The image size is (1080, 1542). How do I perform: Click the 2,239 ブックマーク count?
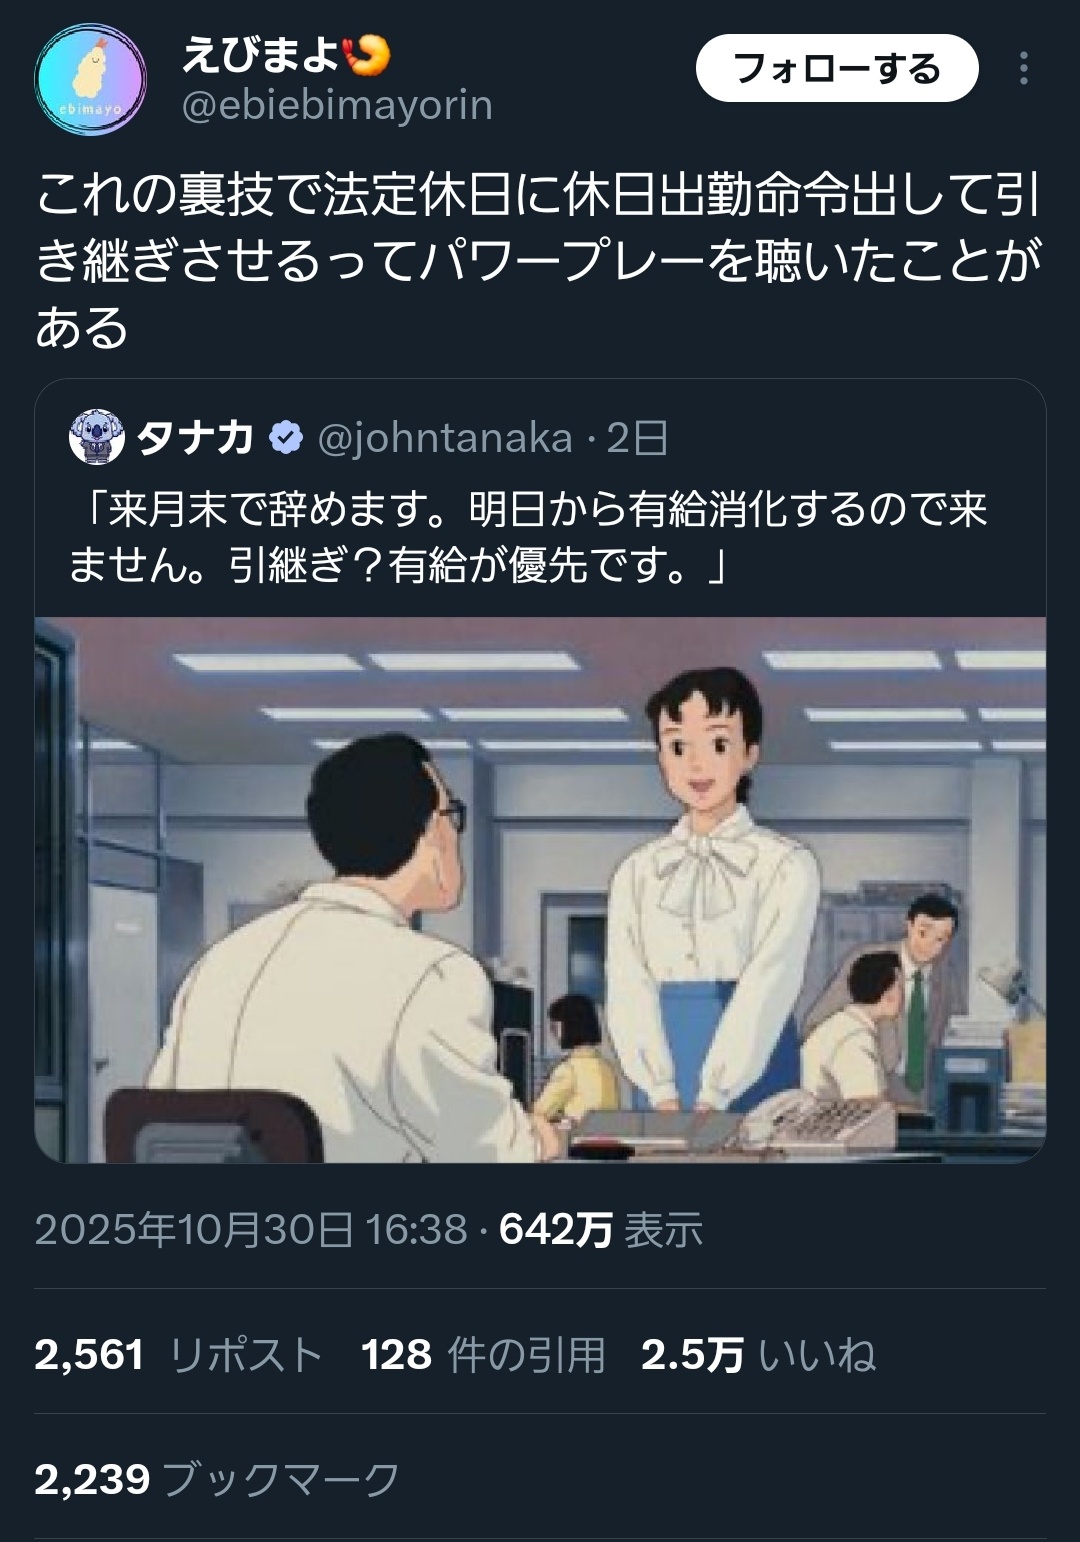[217, 1479]
